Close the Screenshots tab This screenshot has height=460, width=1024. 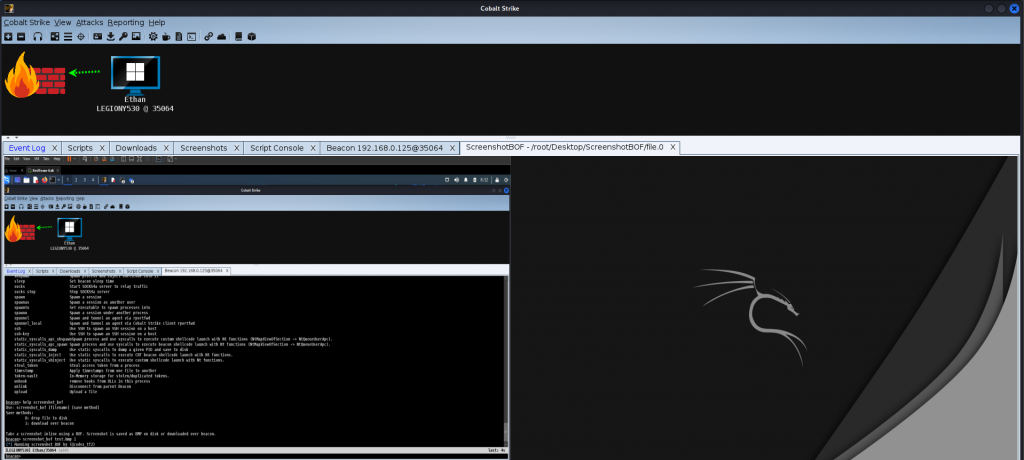[236, 148]
